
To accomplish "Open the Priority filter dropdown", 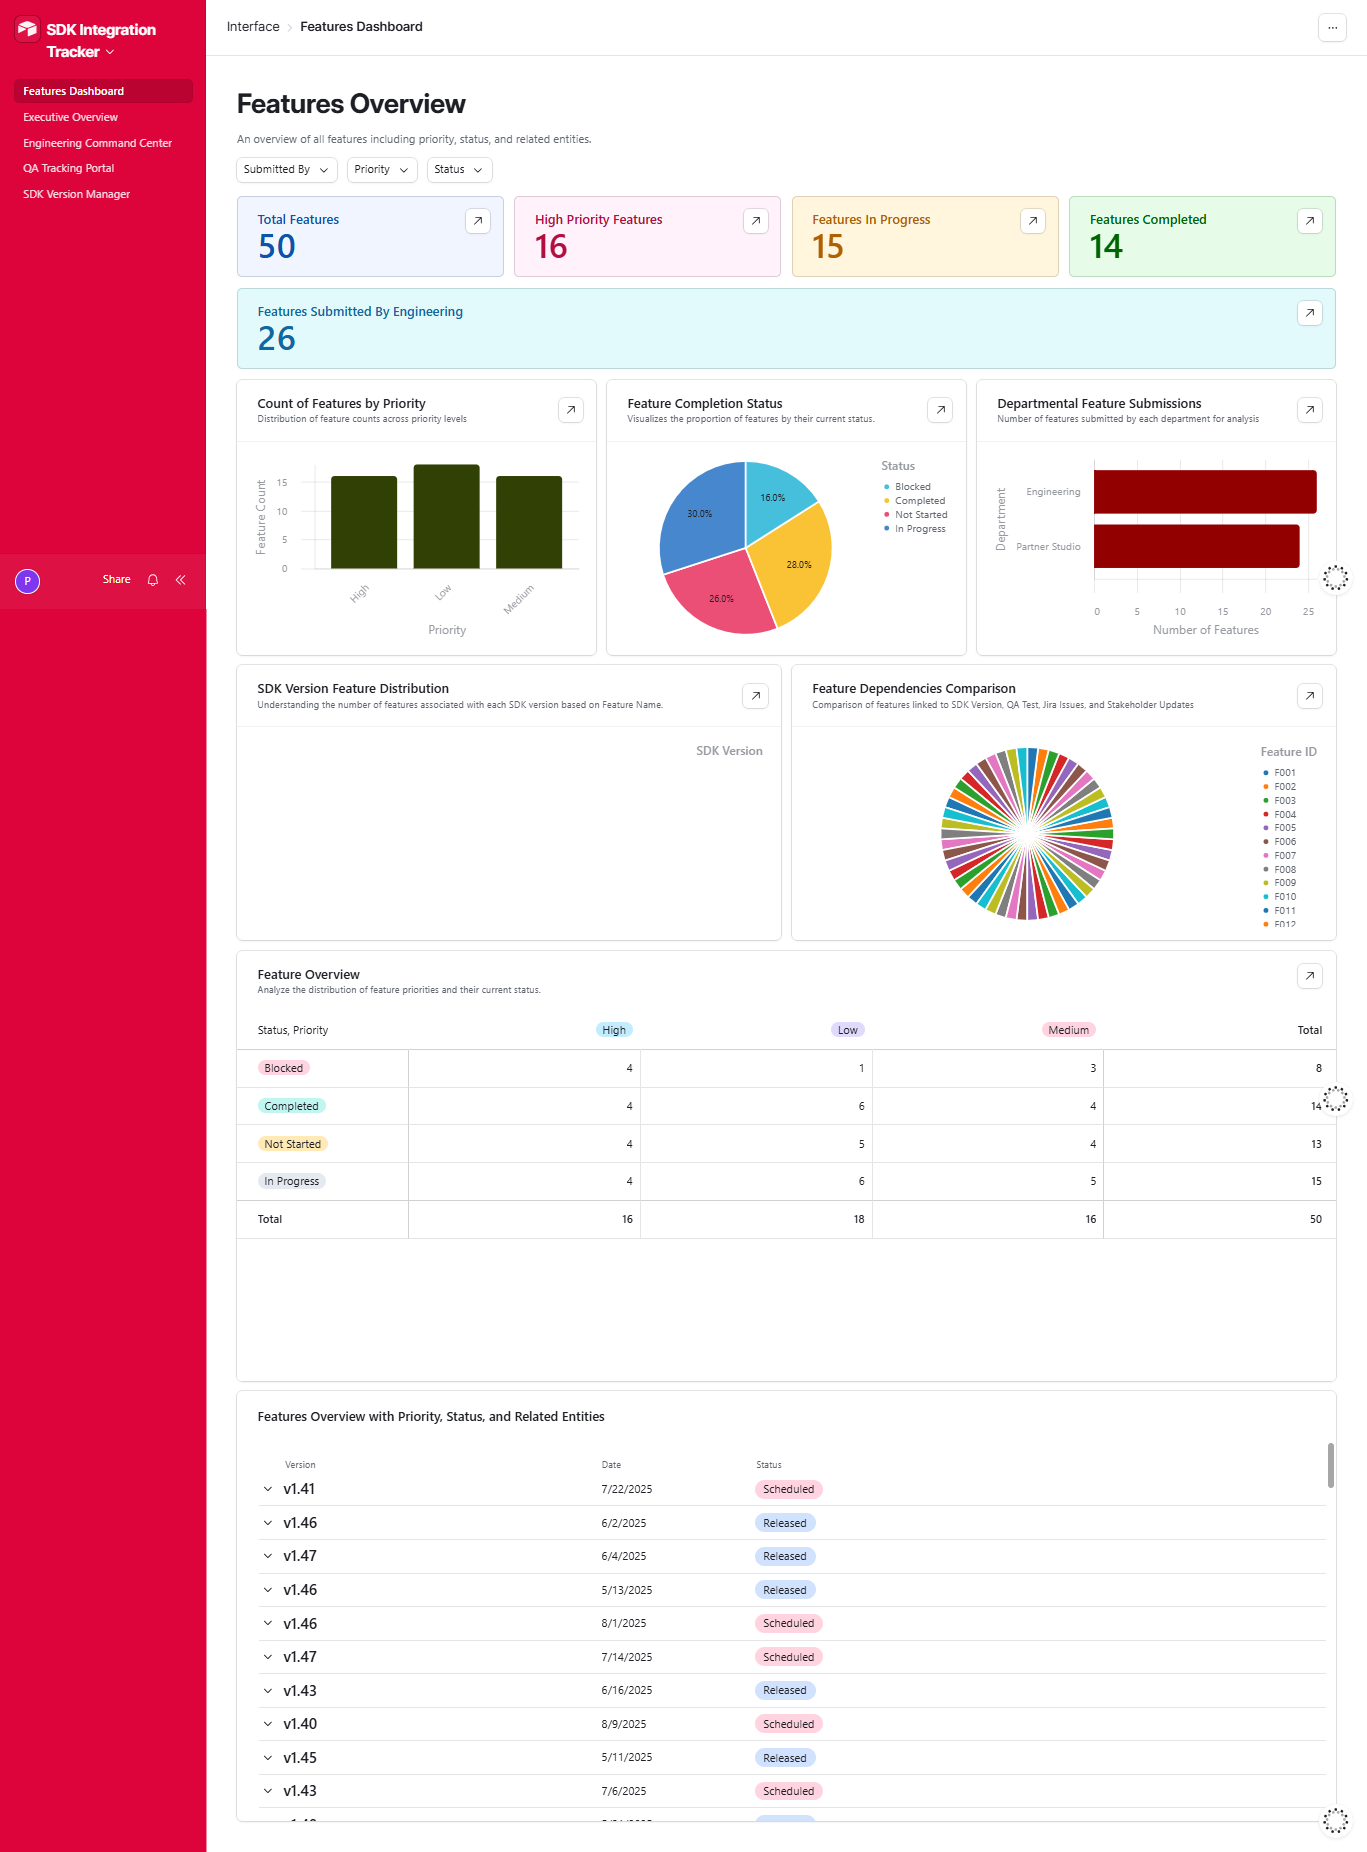I will click(382, 170).
